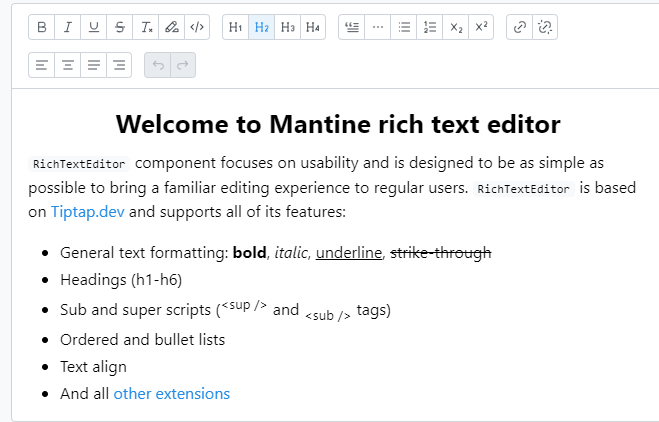659x422 pixels.
Task: Toggle bold formatting button
Action: 41,27
